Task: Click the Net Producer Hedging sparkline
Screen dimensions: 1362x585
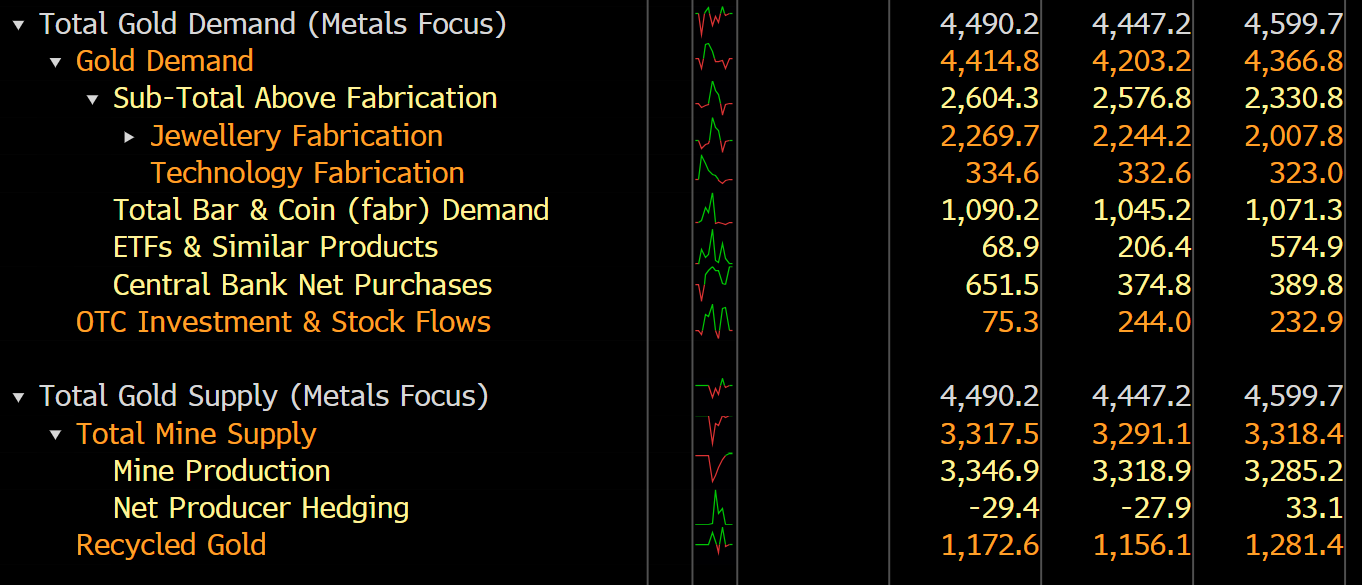Action: [714, 507]
